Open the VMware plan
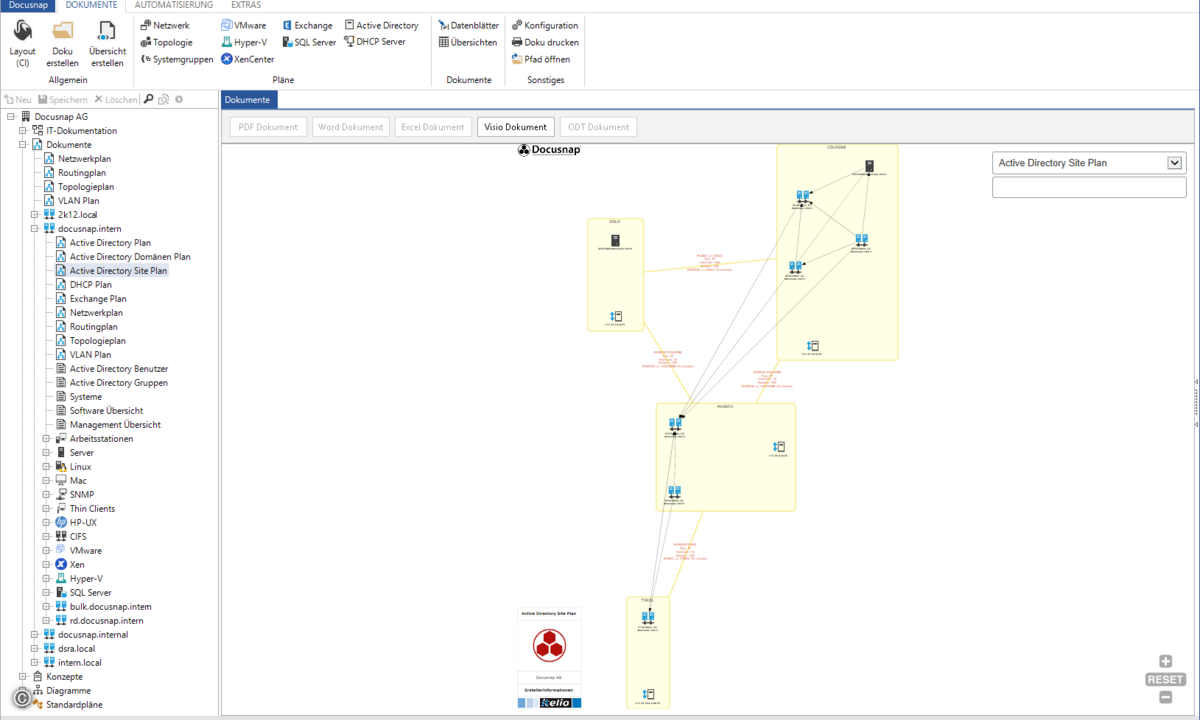Image resolution: width=1200 pixels, height=720 pixels. tap(244, 25)
